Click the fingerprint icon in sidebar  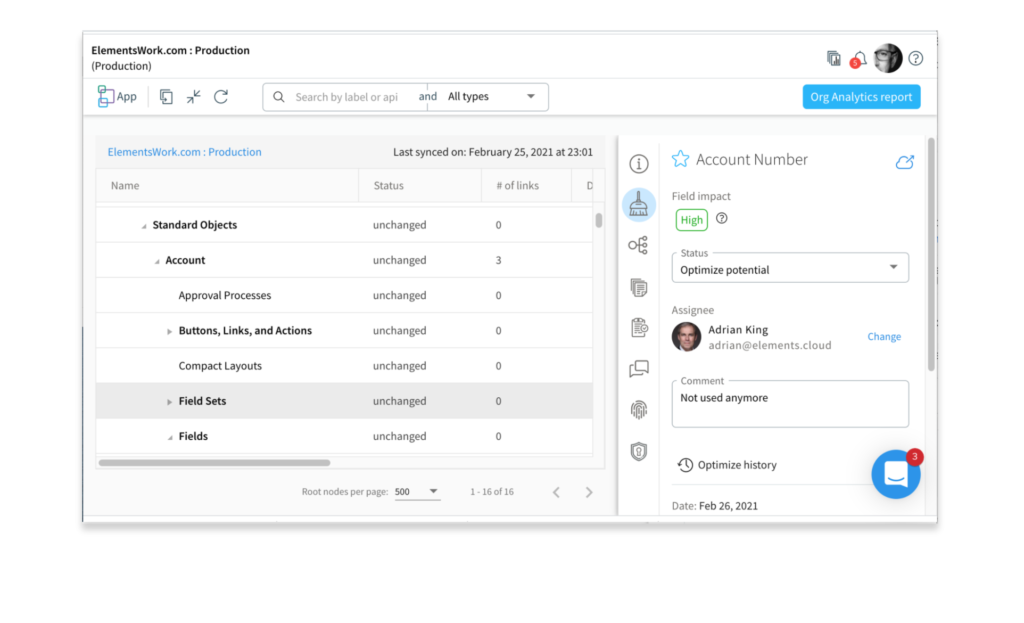point(638,409)
